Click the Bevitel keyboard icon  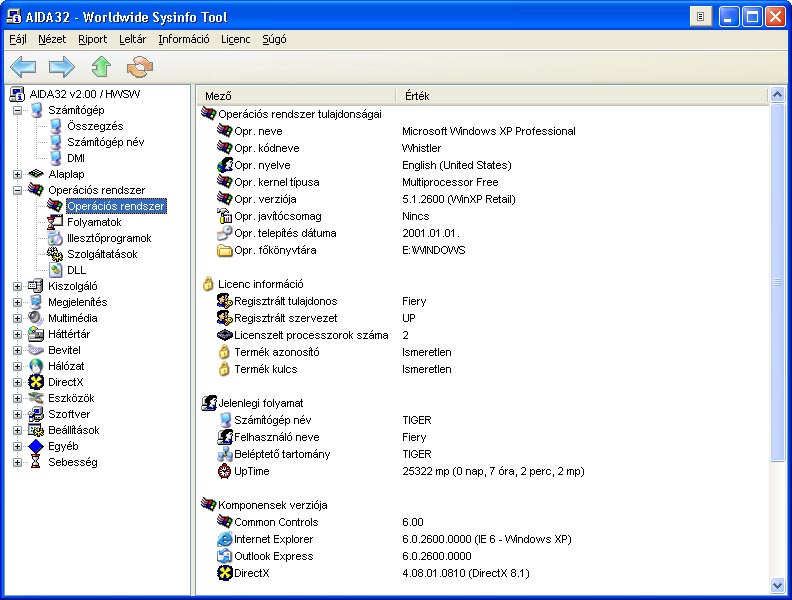click(x=36, y=350)
